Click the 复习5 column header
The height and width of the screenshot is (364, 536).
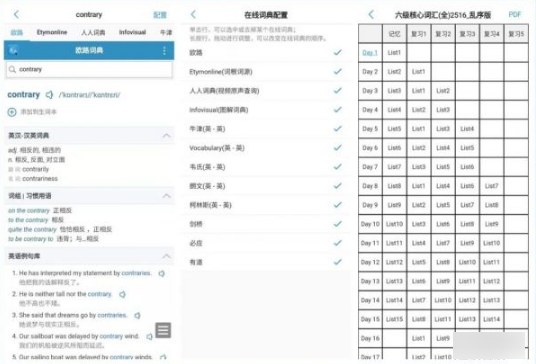coord(516,33)
